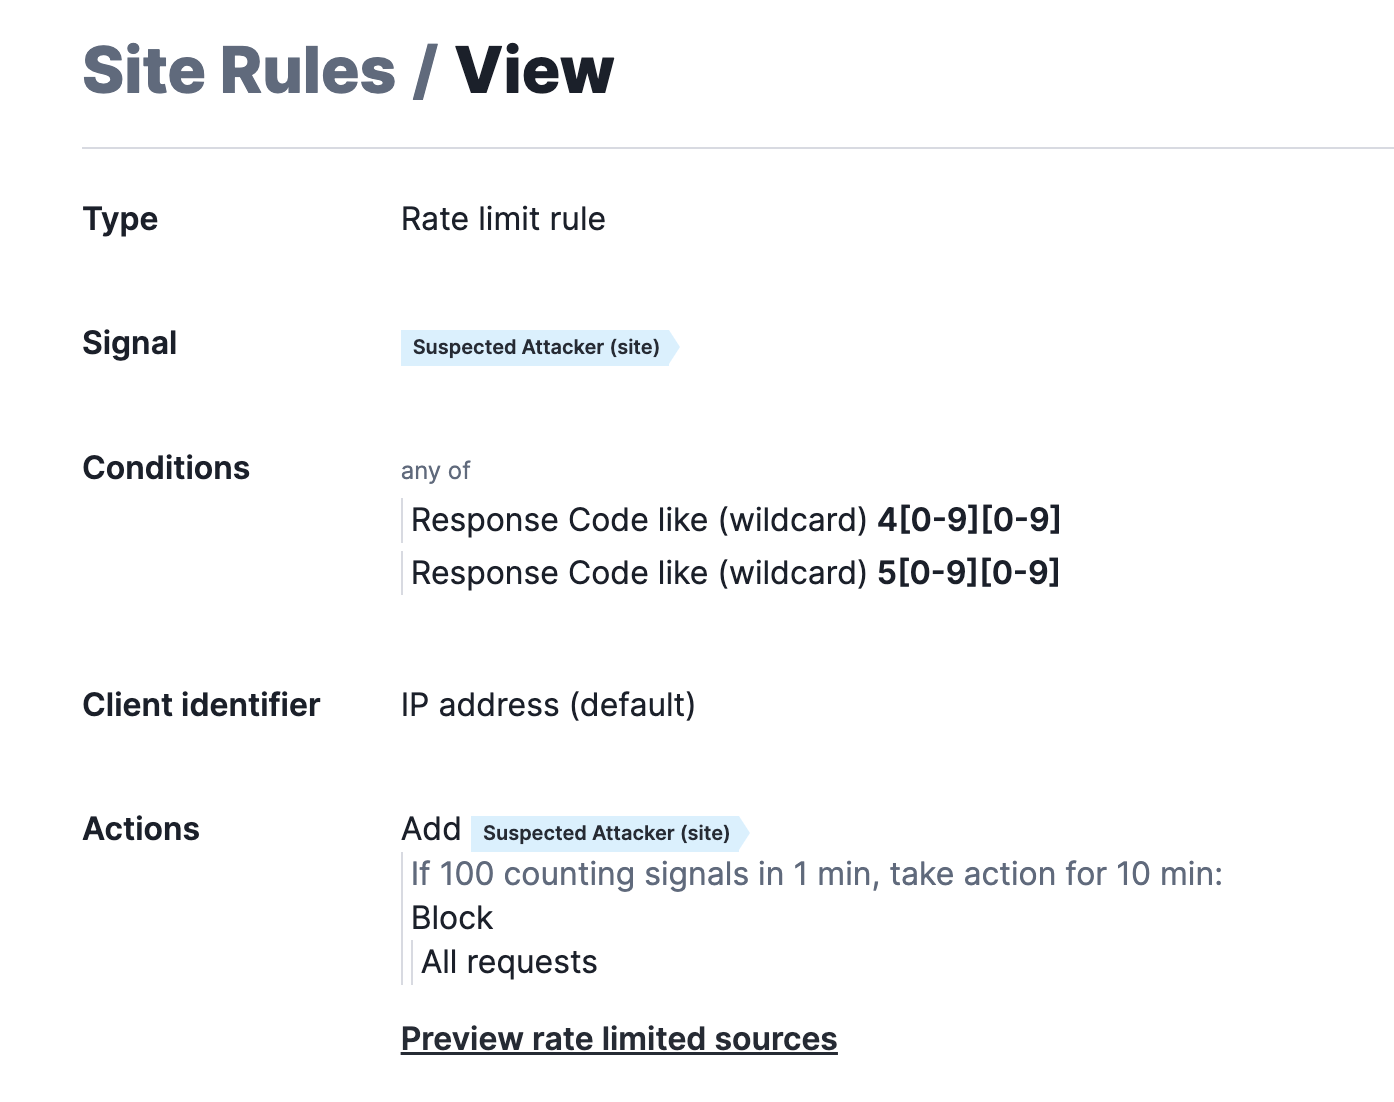Select the counting signals threshold text
Screen dimensions: 1394x1102
point(816,873)
